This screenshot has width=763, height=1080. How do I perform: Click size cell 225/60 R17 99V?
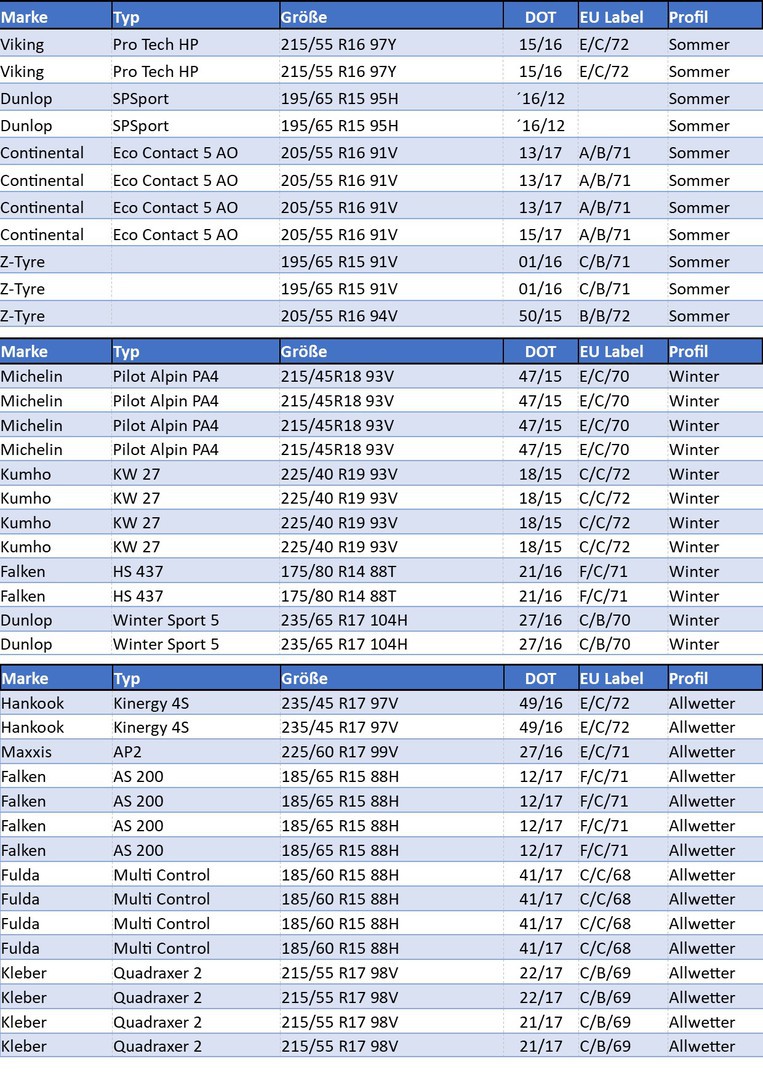pos(339,752)
